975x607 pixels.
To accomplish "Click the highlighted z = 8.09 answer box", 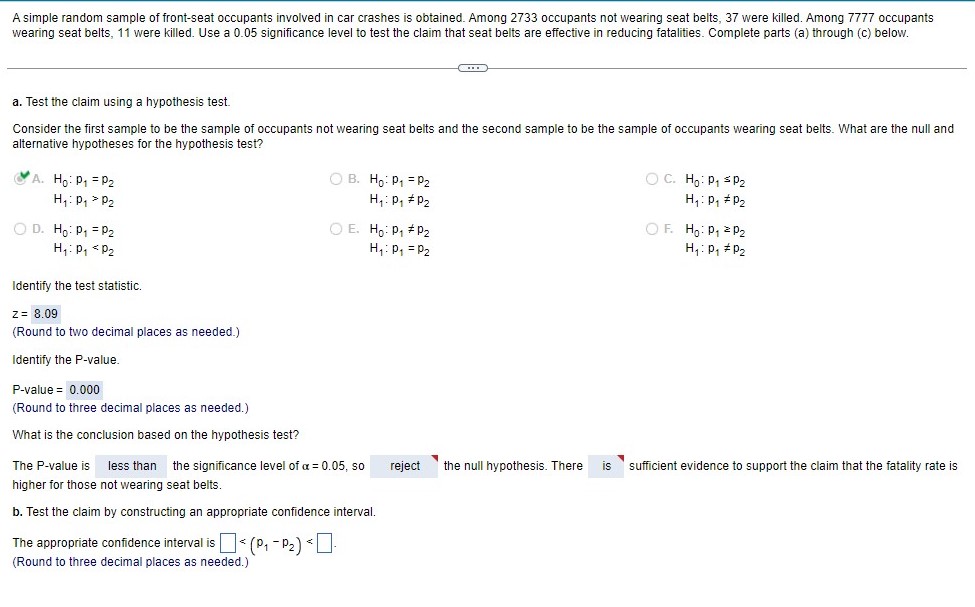I will click(x=46, y=313).
